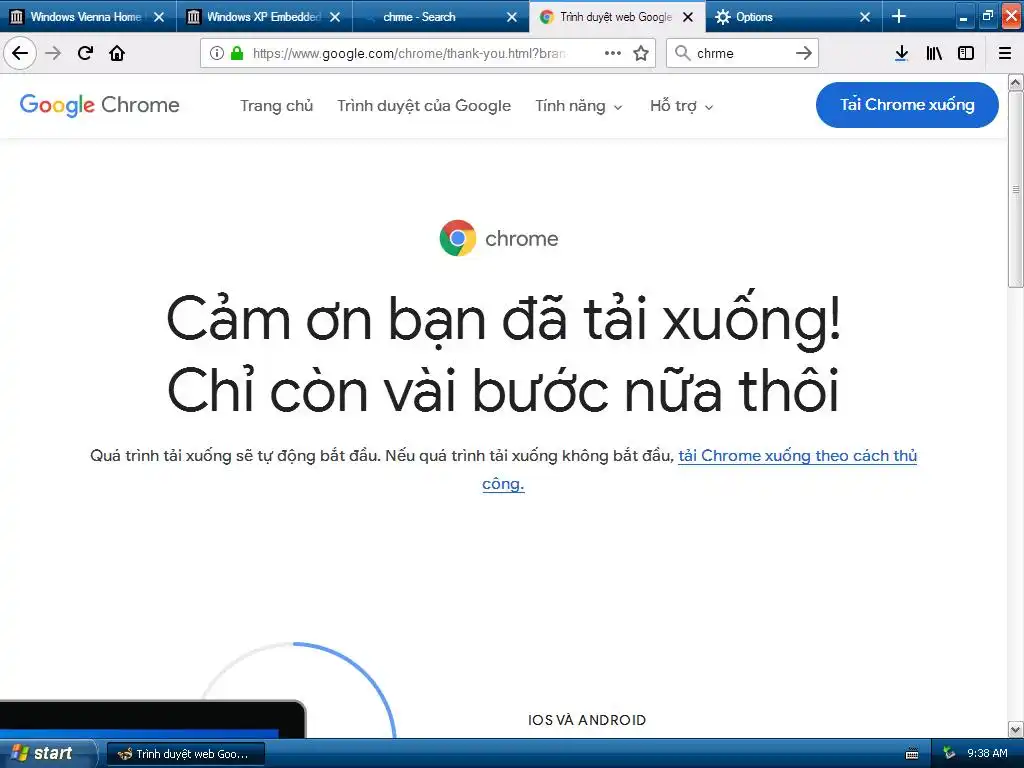The height and width of the screenshot is (768, 1024).
Task: Open the Library bookshelf icon
Action: tap(934, 53)
